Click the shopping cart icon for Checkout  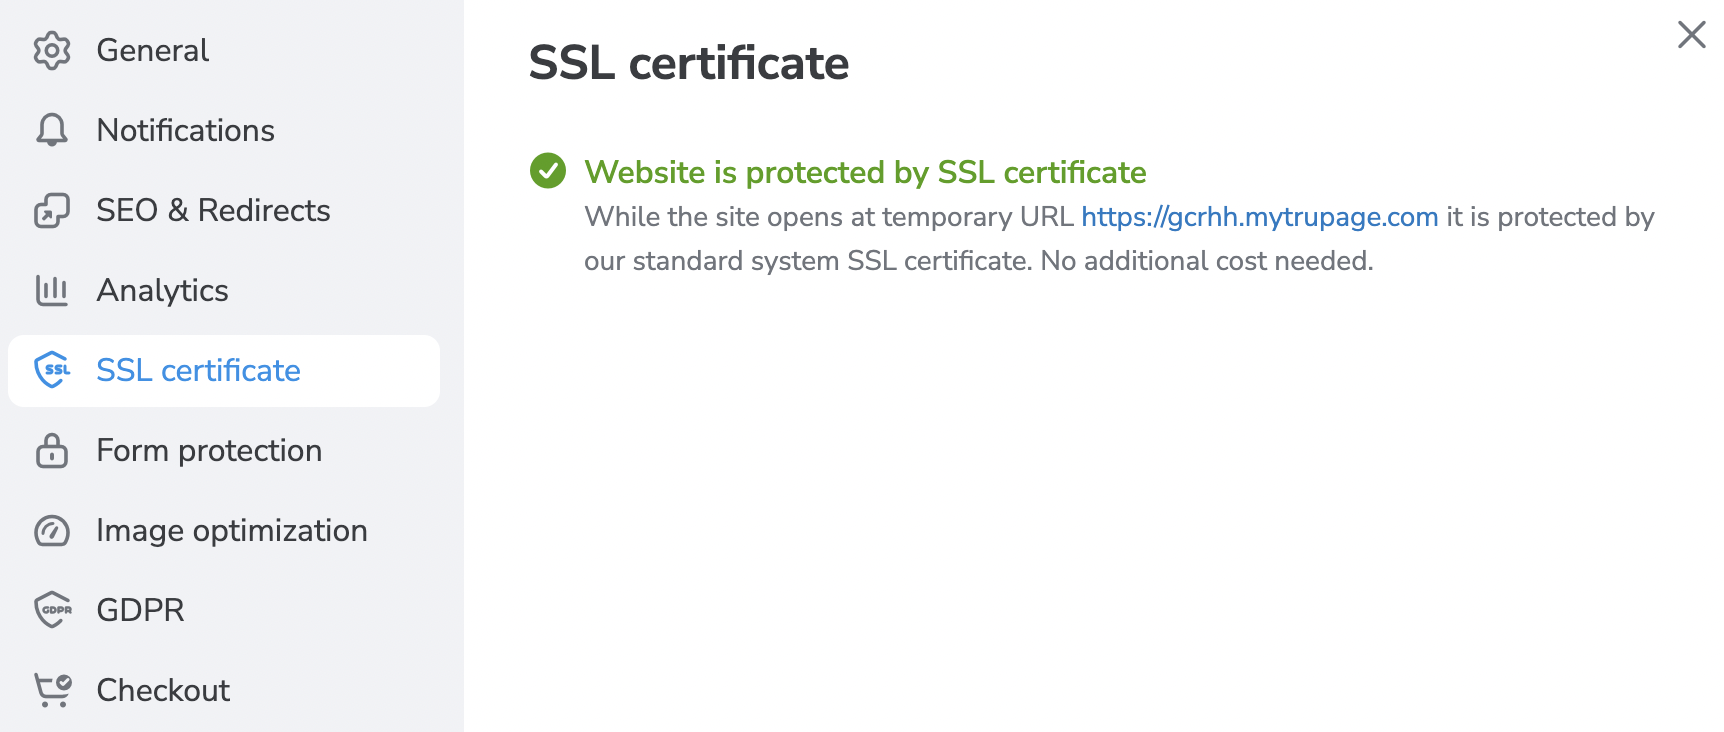52,689
